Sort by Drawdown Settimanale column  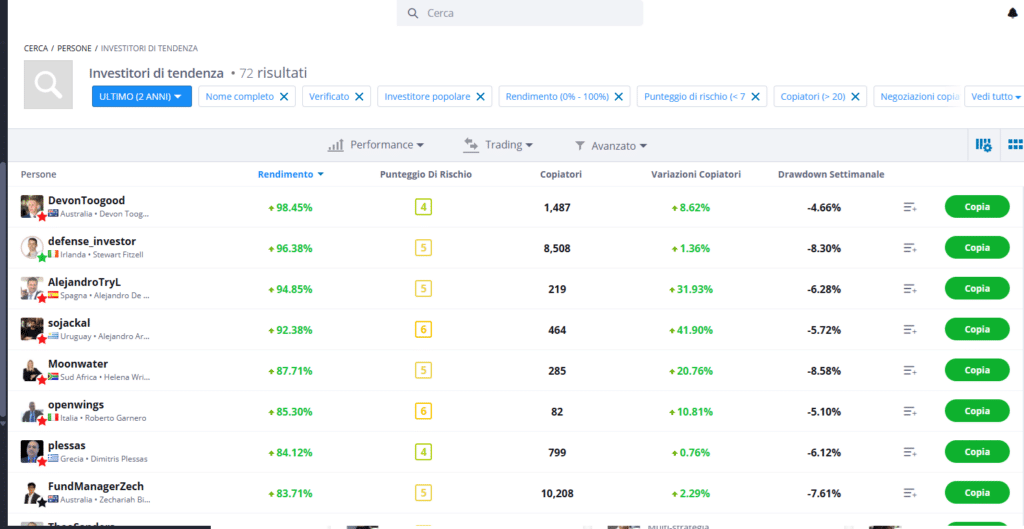[831, 174]
